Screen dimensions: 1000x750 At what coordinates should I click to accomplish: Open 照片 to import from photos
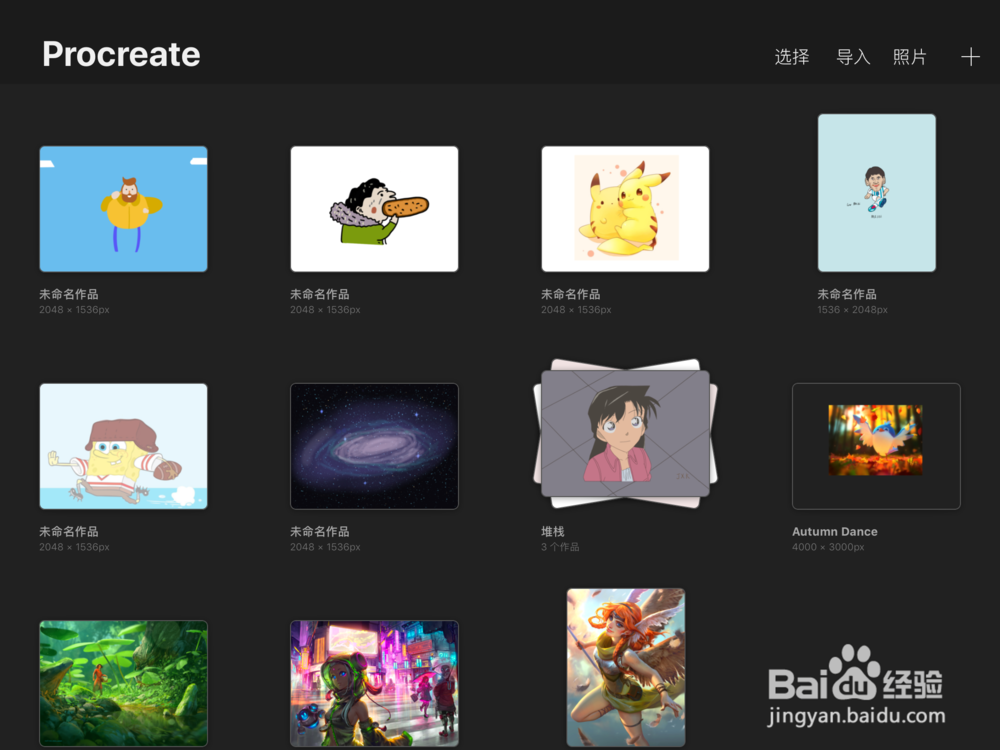click(909, 57)
